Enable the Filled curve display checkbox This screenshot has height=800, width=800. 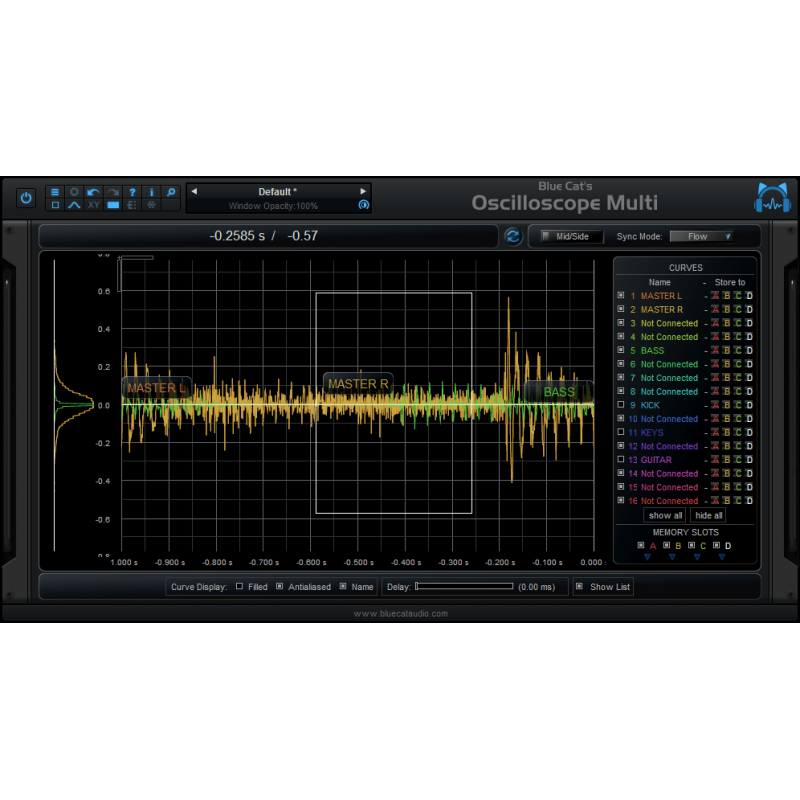[238, 586]
